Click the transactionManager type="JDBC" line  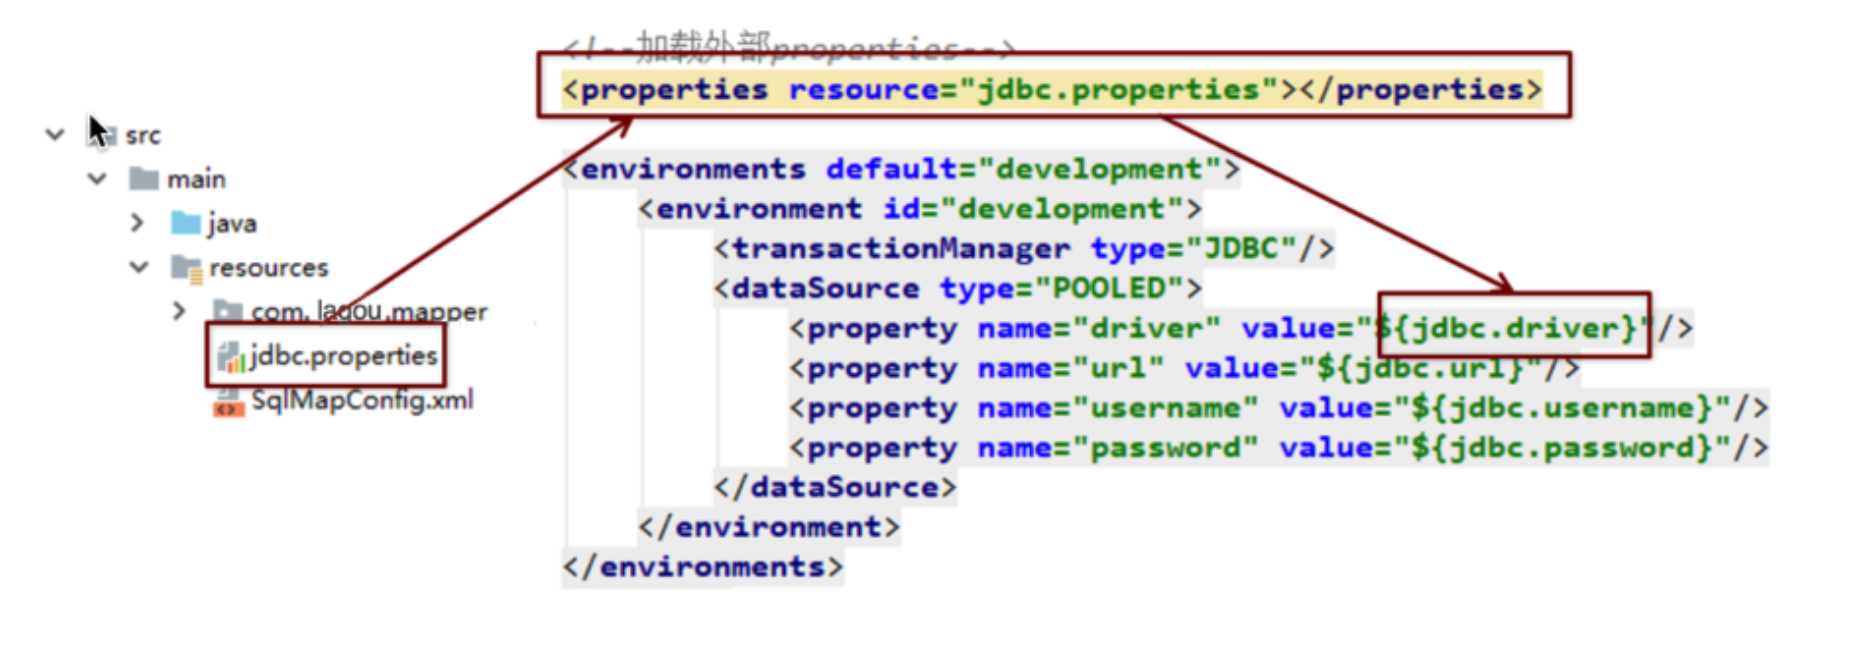pos(1023,248)
